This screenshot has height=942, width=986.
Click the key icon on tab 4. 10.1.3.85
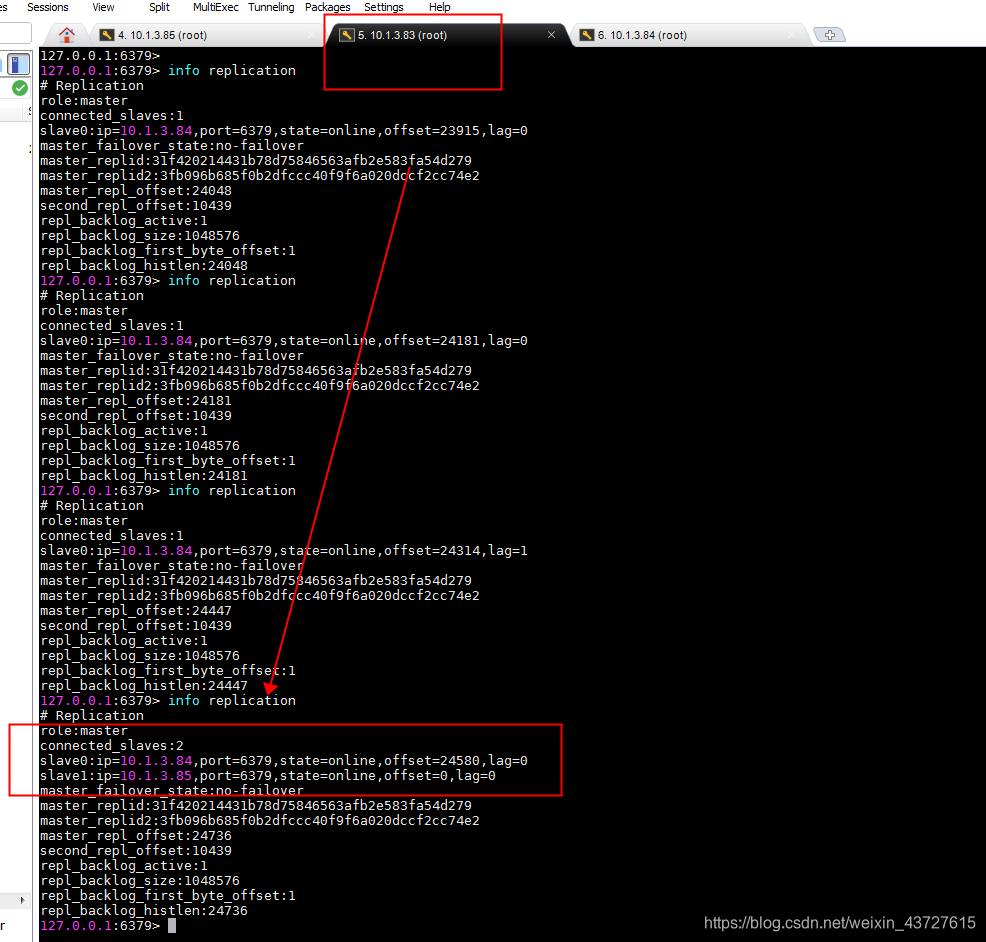(x=107, y=35)
